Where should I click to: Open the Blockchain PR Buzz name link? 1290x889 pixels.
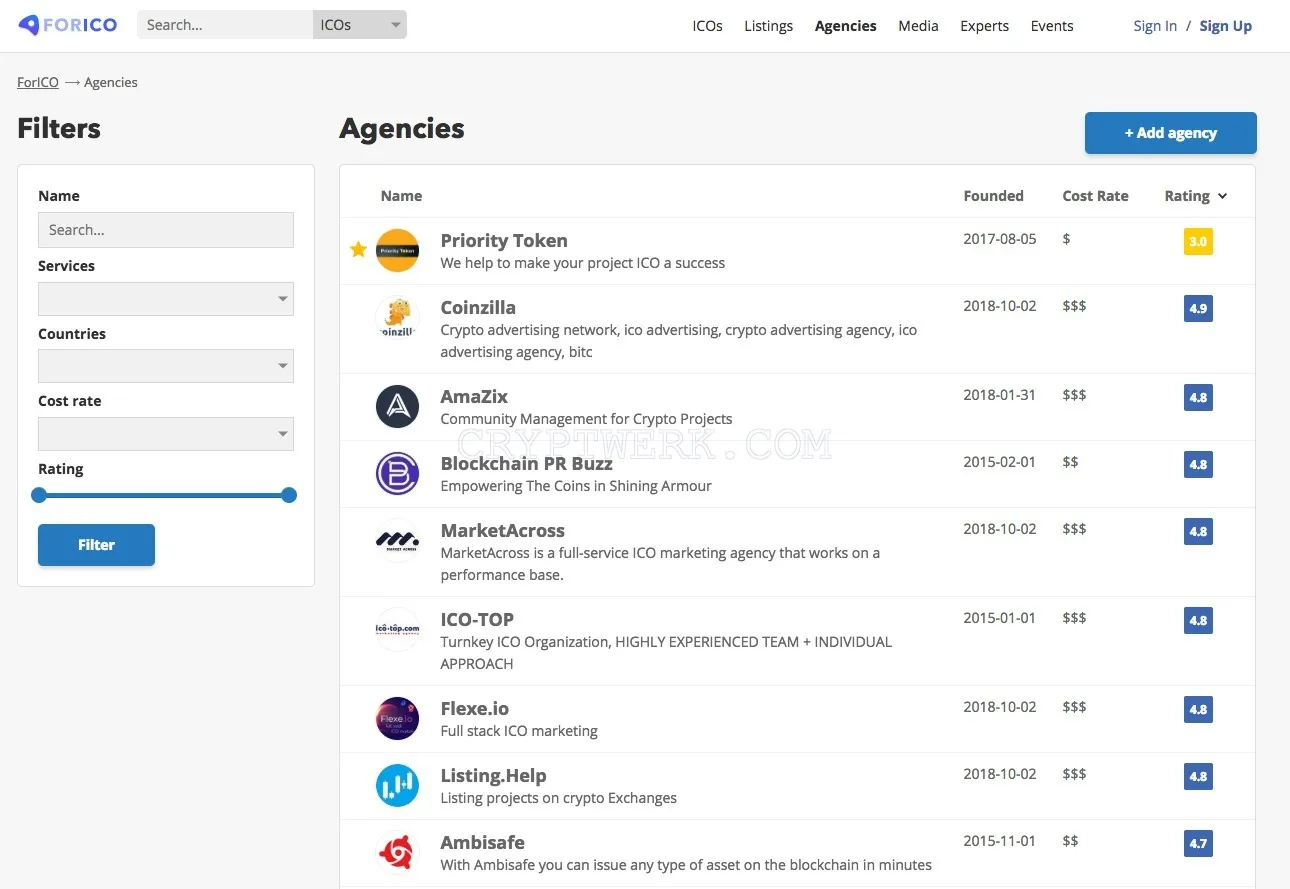point(526,463)
